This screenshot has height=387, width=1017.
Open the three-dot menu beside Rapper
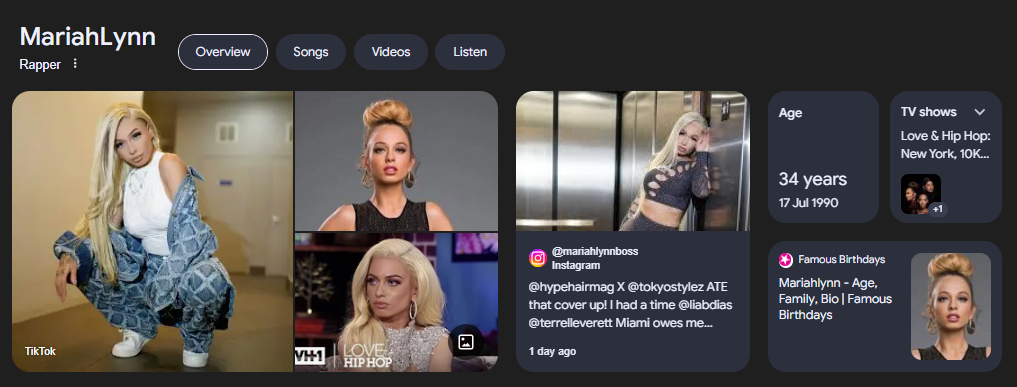point(75,64)
